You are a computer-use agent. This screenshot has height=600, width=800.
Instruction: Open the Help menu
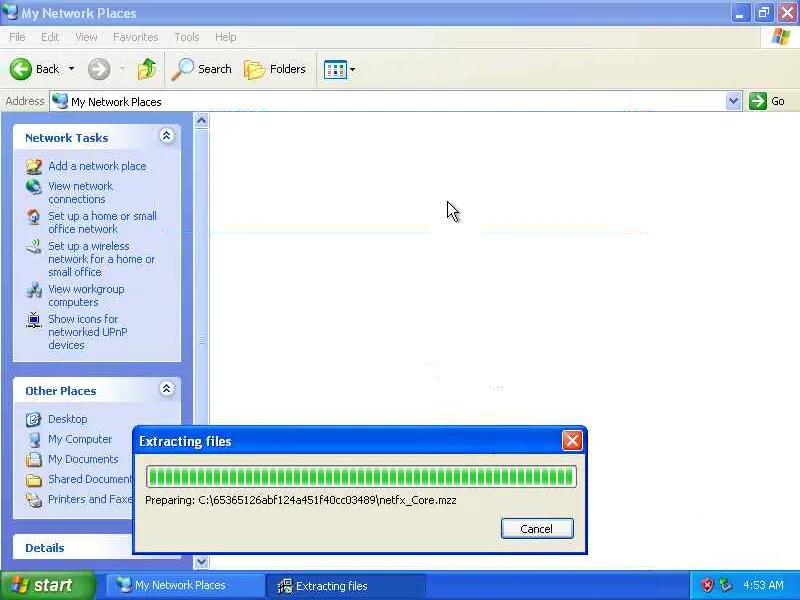pos(226,37)
